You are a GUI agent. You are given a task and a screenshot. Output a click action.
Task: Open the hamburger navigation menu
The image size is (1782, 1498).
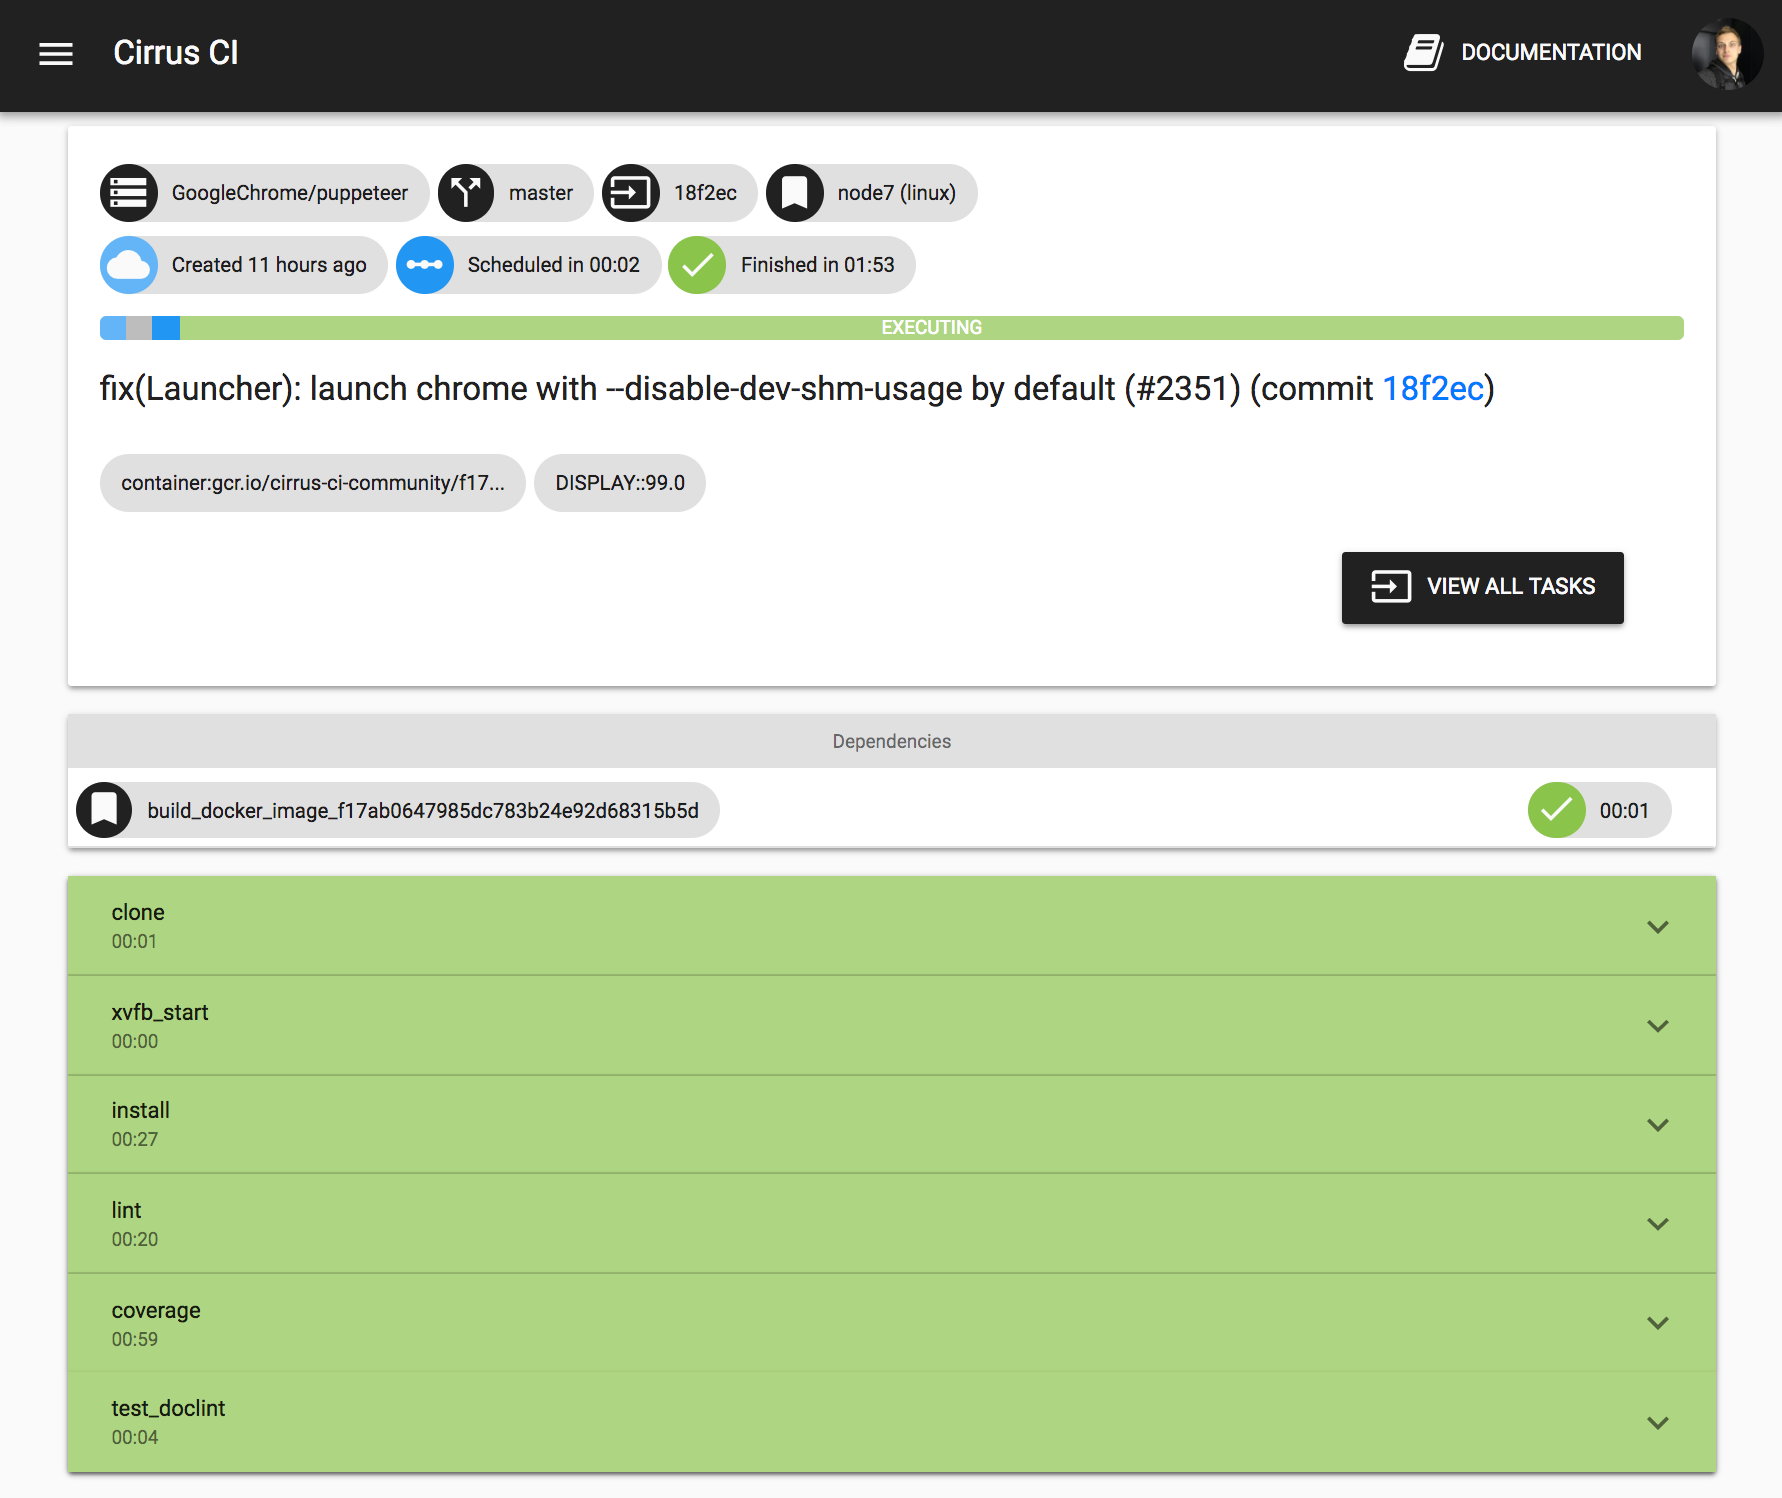tap(56, 53)
